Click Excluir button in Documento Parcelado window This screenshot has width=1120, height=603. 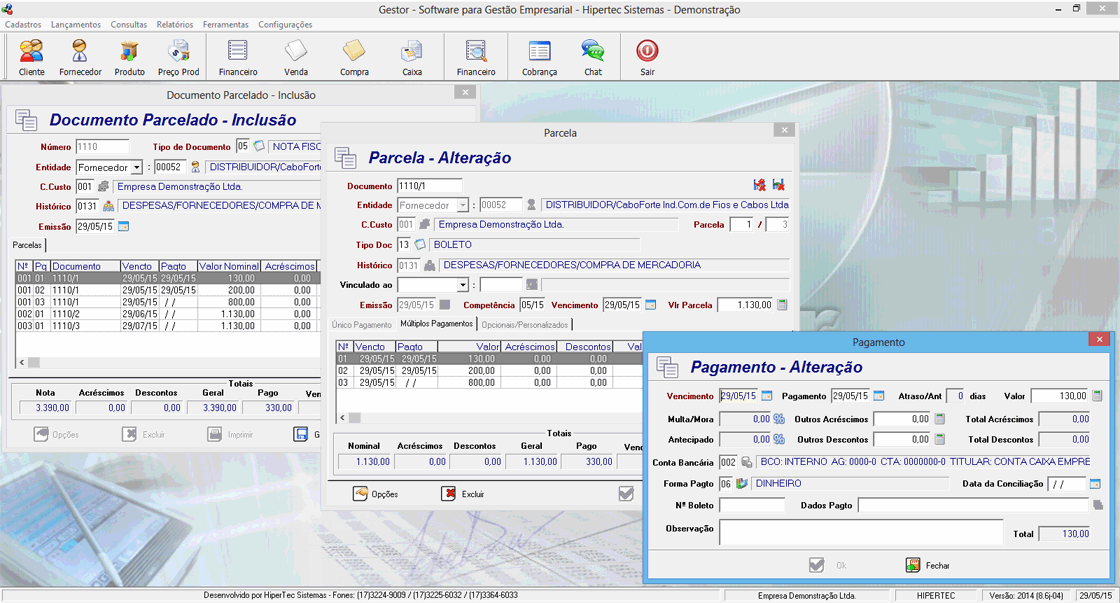click(x=144, y=434)
